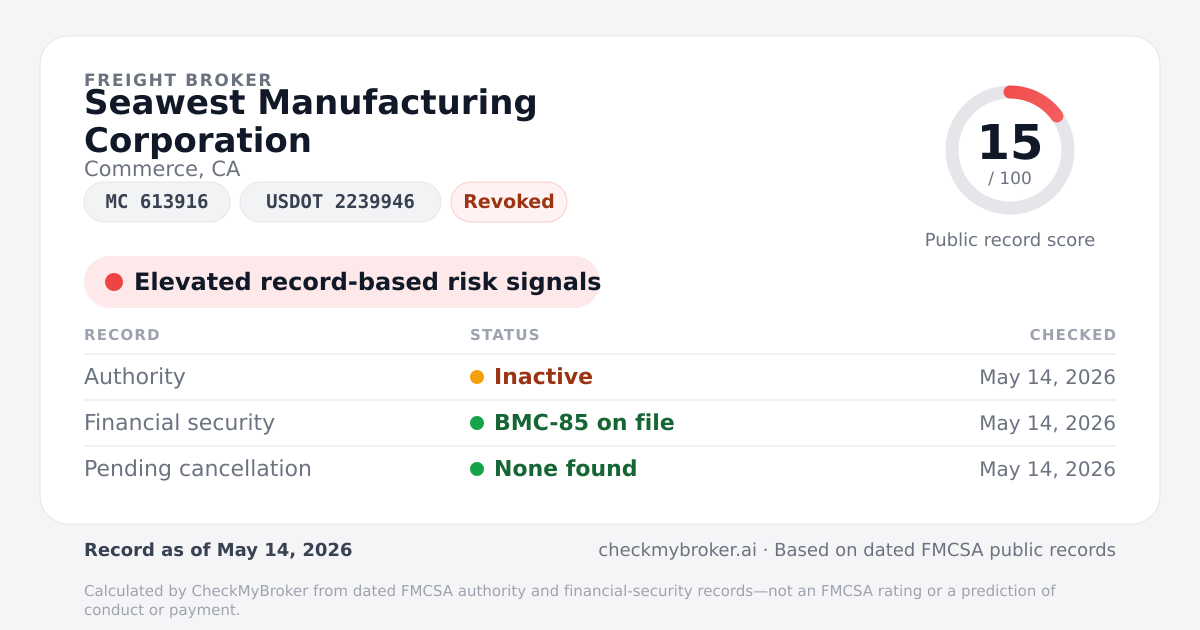Screen dimensions: 1200x630
Task: Click the RECORD column header
Action: click(x=122, y=335)
